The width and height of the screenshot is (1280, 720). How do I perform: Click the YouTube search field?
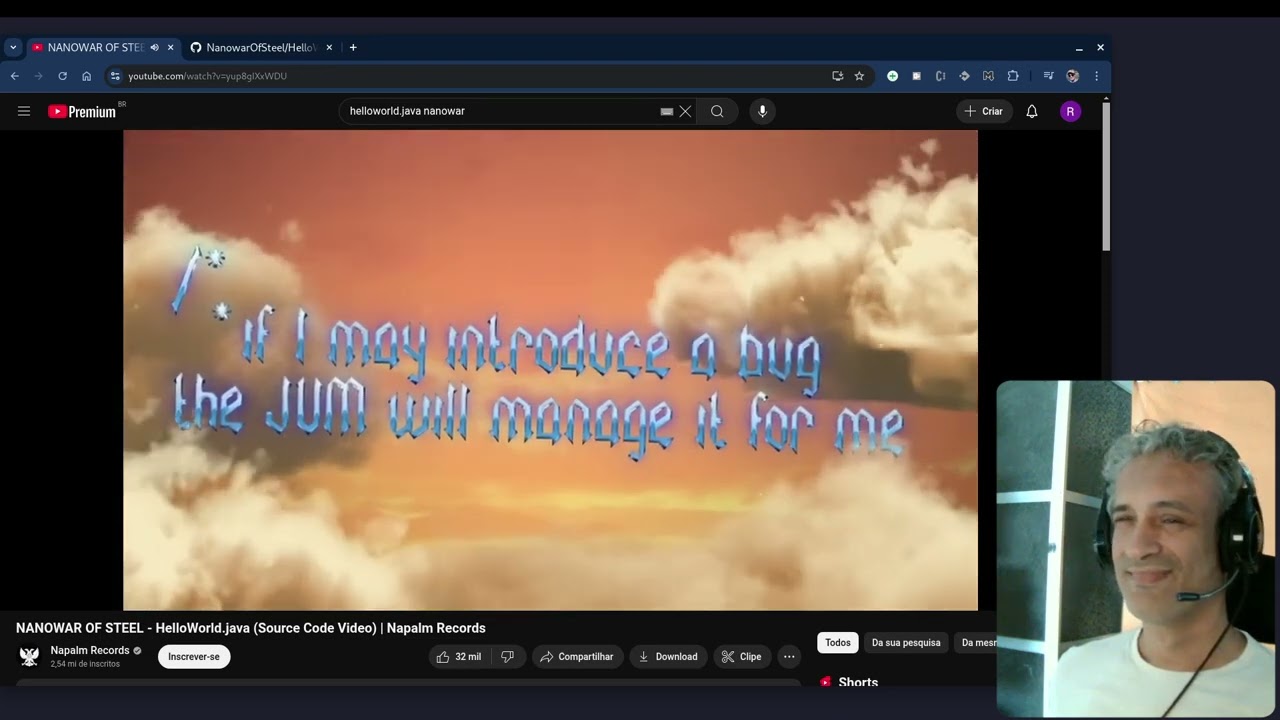point(500,111)
